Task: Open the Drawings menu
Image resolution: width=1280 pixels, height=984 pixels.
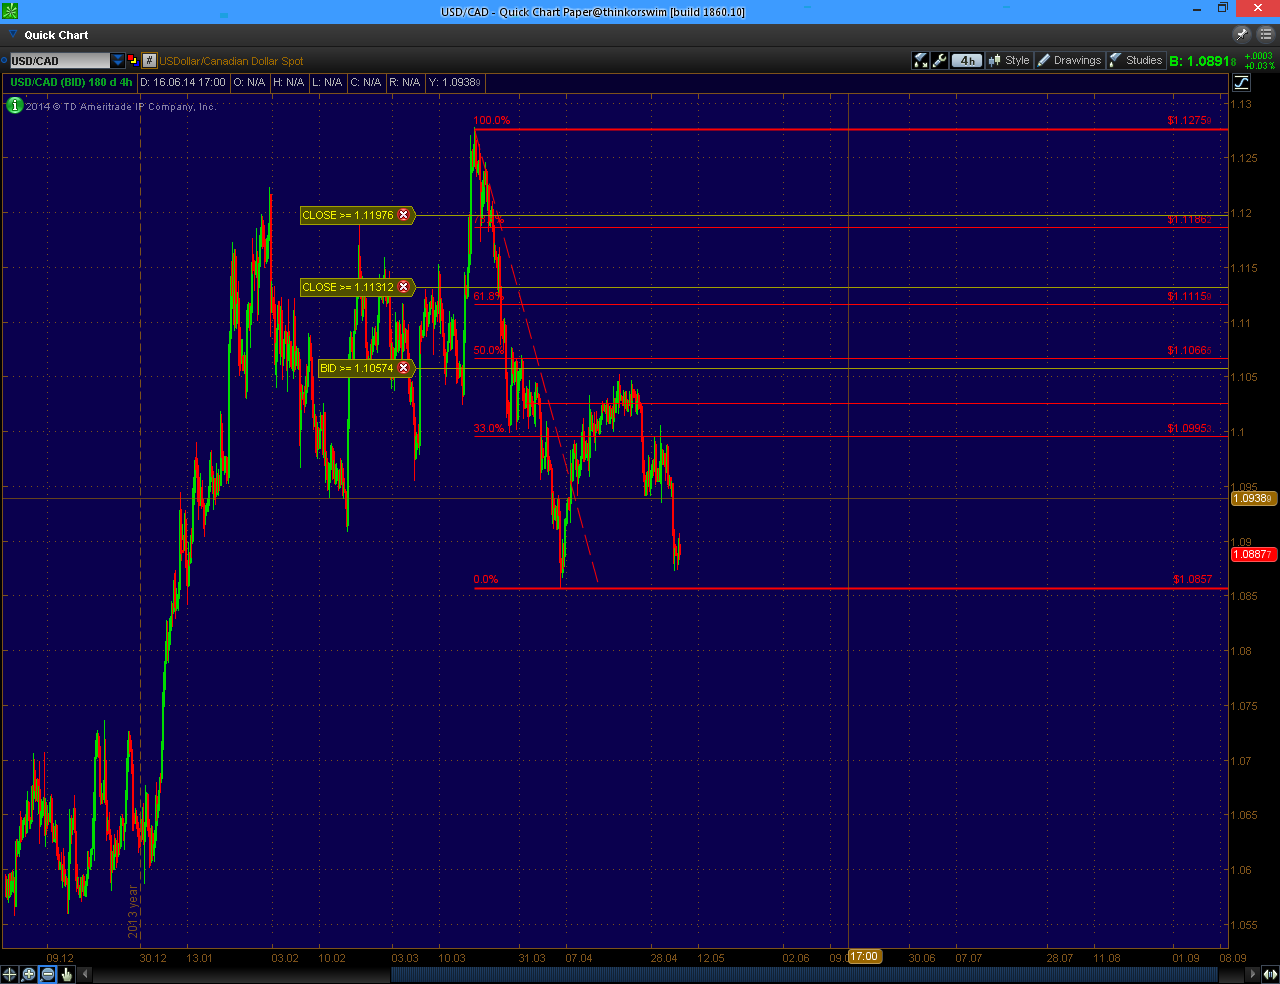Action: tap(1068, 60)
